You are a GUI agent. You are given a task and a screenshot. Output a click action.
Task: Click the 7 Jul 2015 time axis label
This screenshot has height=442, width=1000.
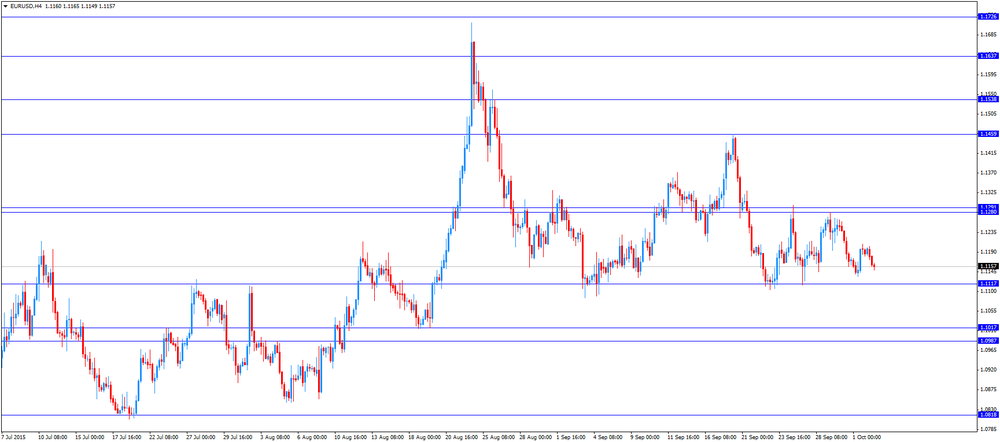(x=14, y=438)
